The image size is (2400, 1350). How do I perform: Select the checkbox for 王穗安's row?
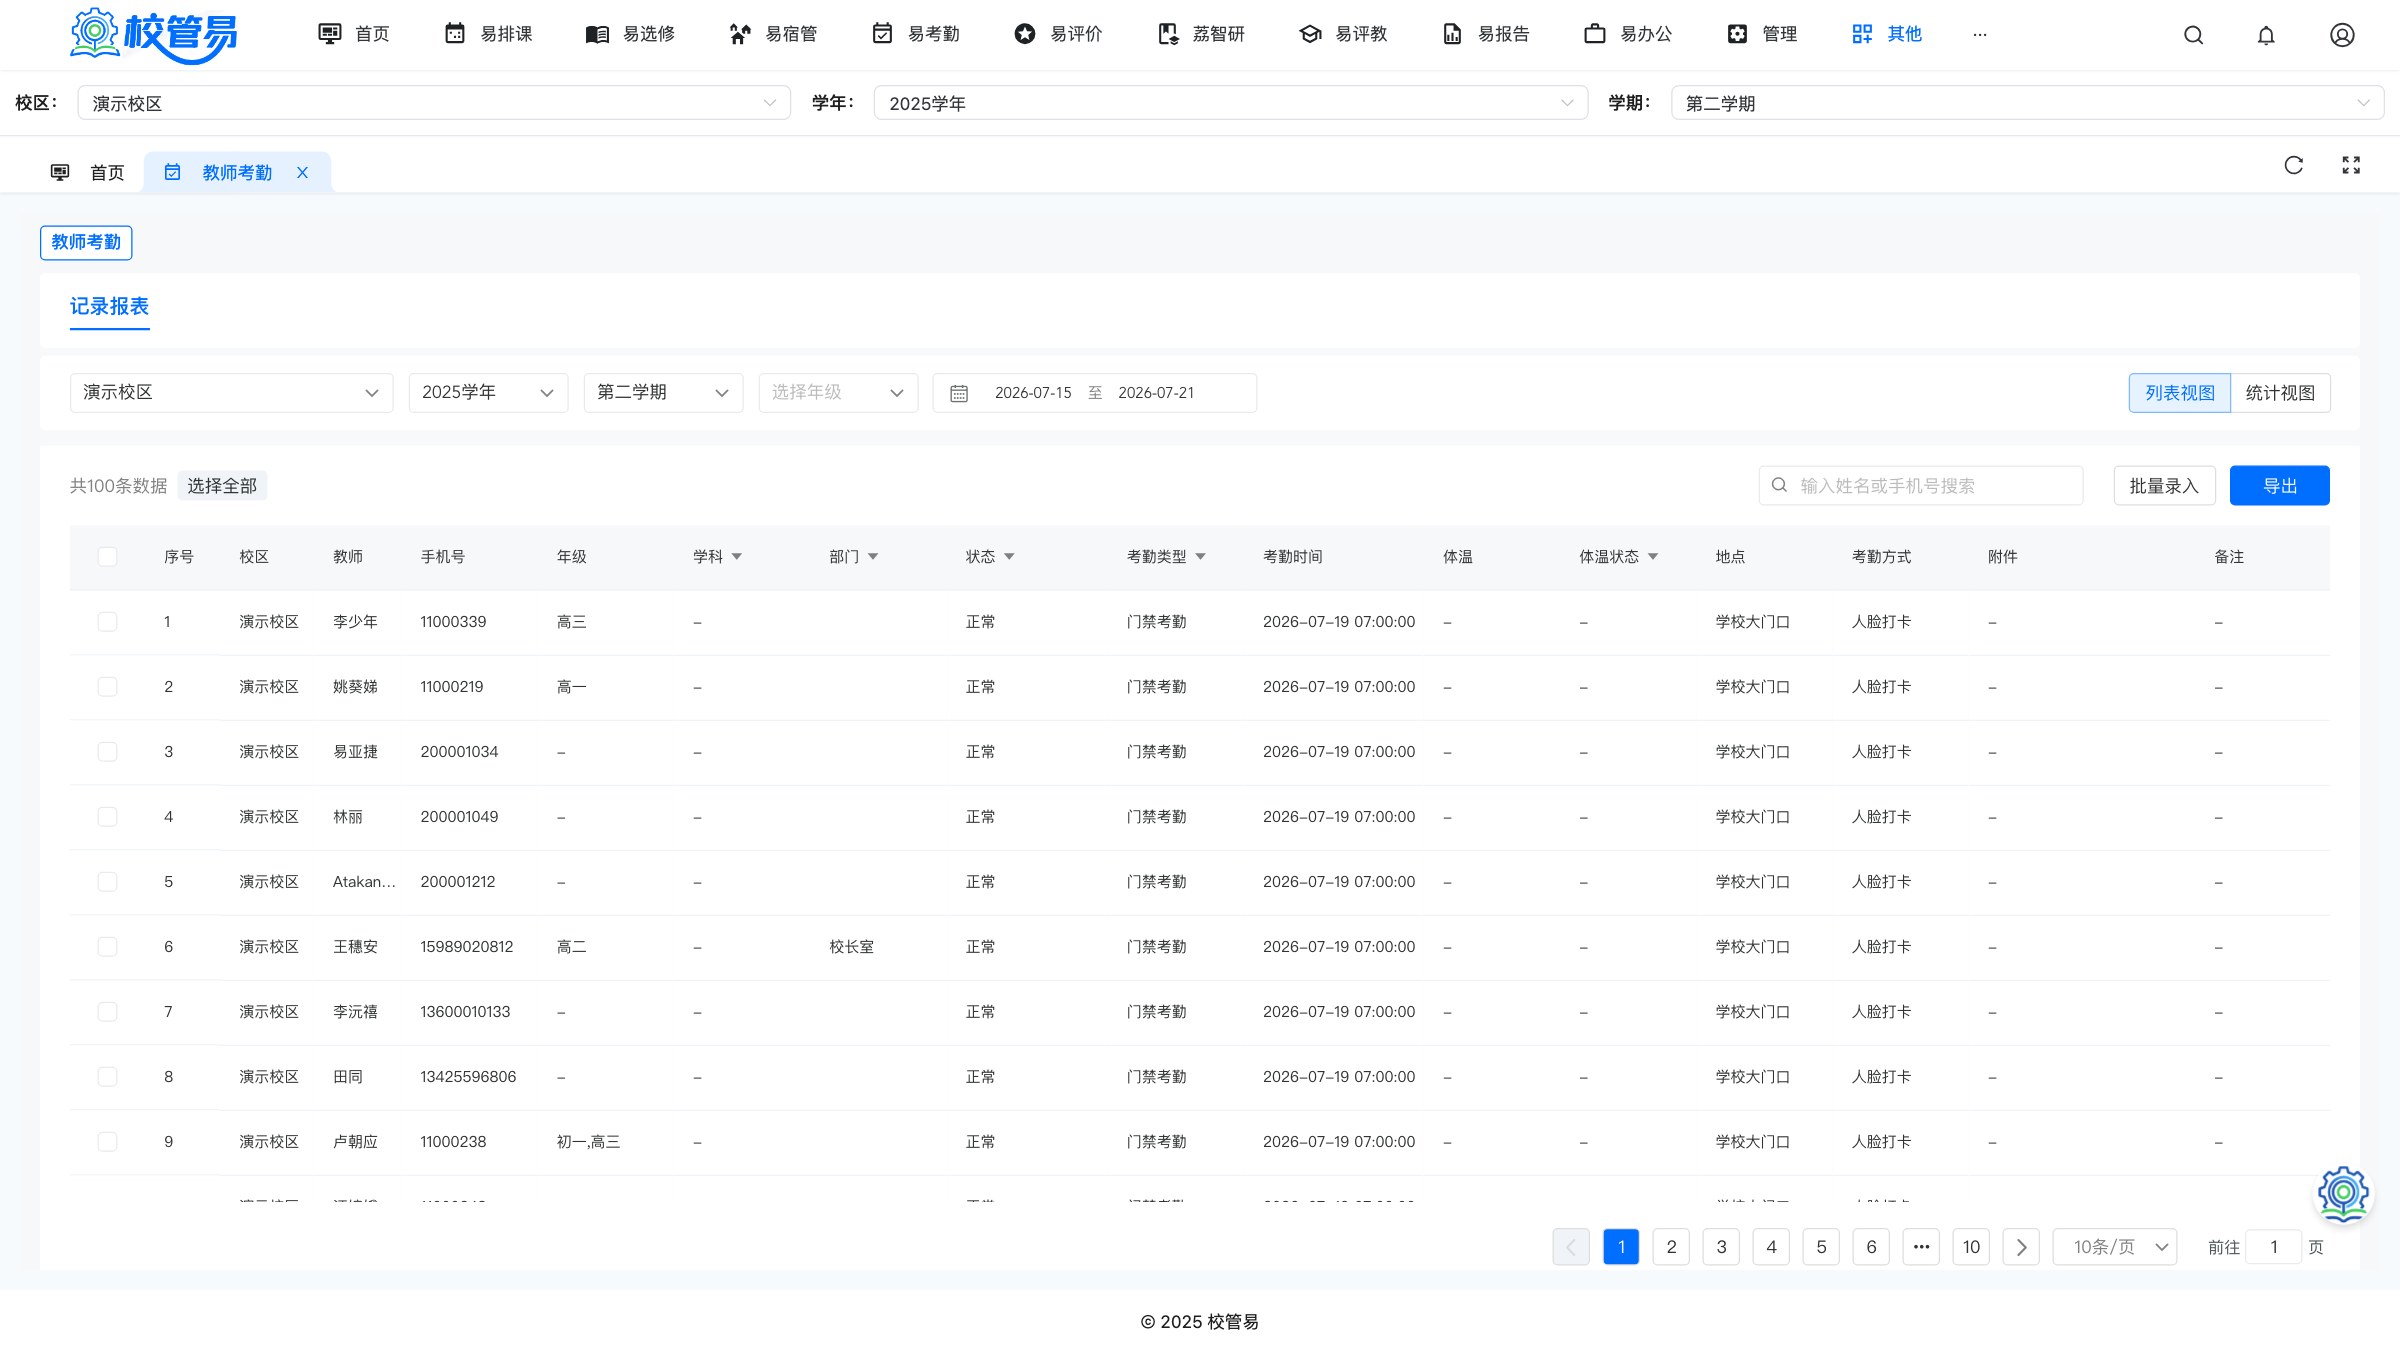tap(107, 947)
